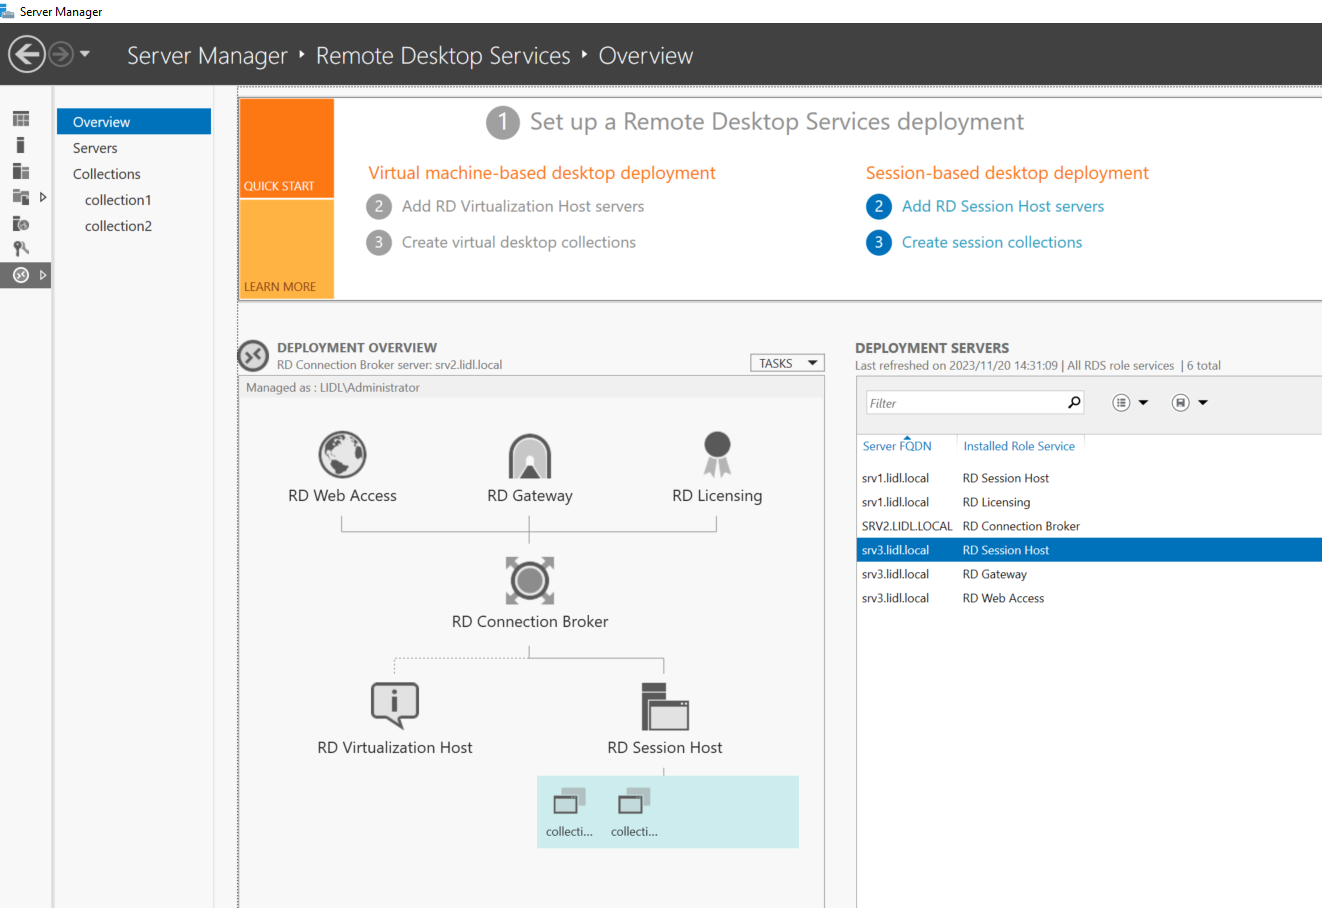Click the Deployment Overview header icon
Image resolution: width=1322 pixels, height=908 pixels.
click(253, 355)
